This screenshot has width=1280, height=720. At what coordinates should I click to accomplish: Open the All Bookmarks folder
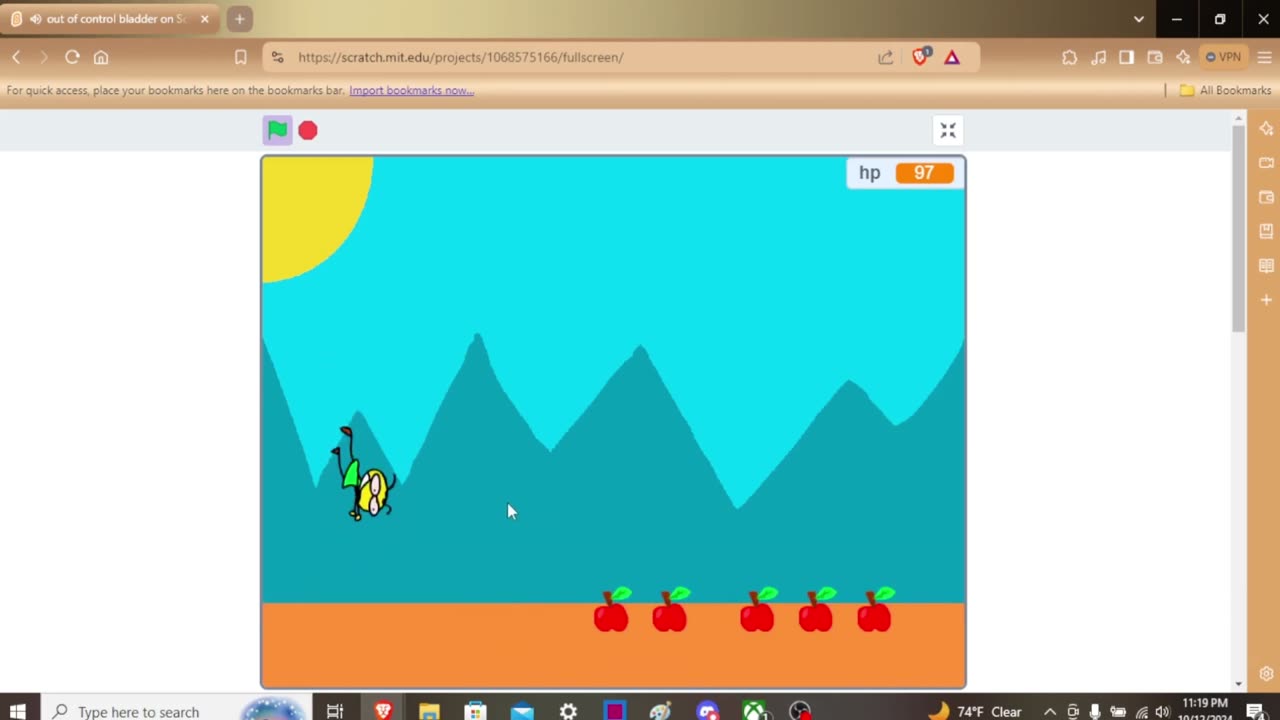(1225, 90)
